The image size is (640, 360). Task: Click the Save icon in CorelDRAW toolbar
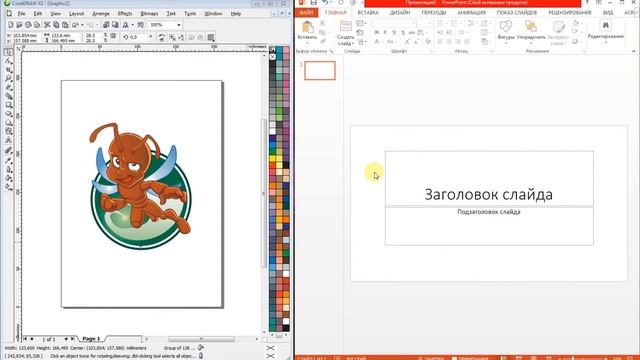point(28,25)
